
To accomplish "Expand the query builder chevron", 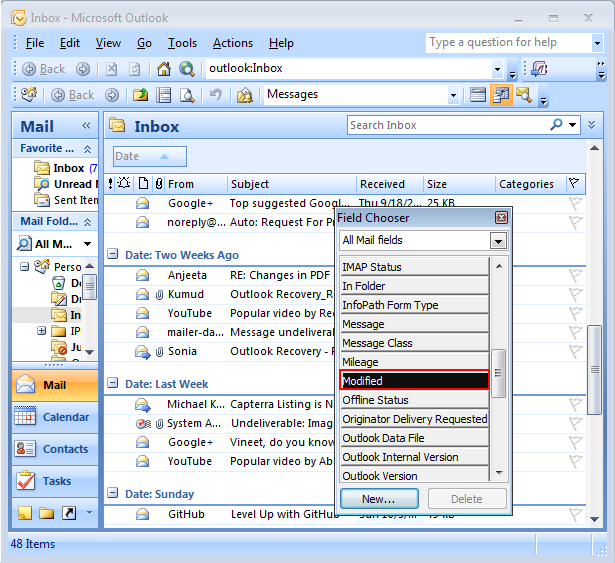I will click(x=591, y=125).
